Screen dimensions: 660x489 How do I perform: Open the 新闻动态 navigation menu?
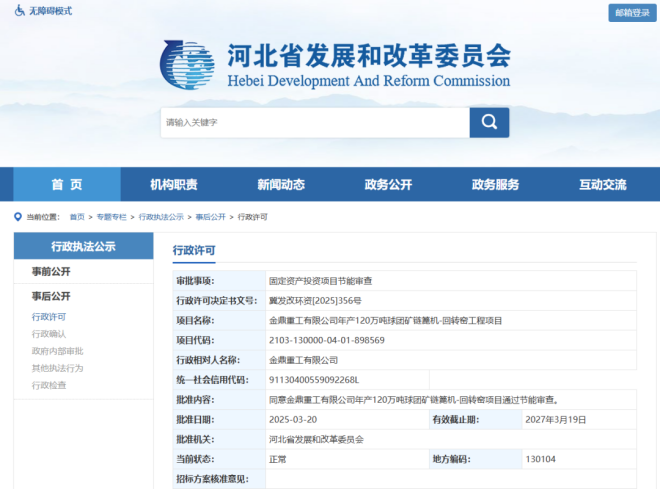tap(281, 184)
